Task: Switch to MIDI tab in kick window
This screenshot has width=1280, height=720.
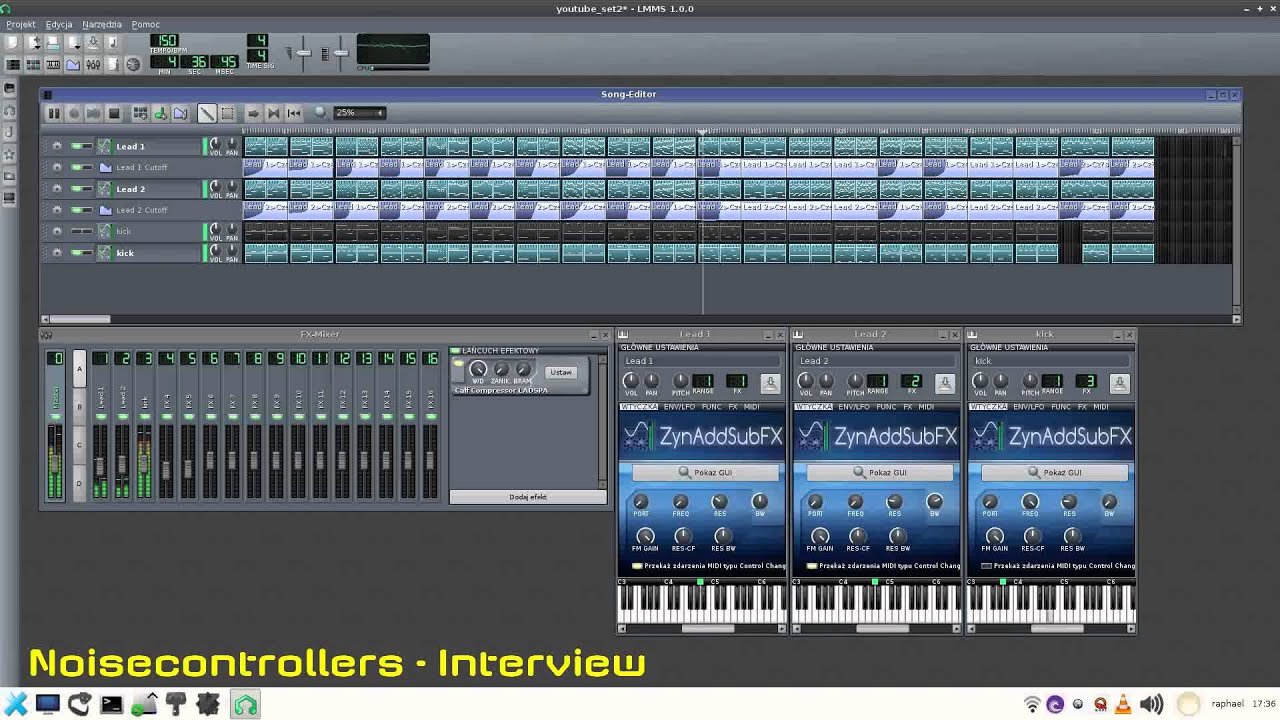Action: pyautogui.click(x=1101, y=407)
